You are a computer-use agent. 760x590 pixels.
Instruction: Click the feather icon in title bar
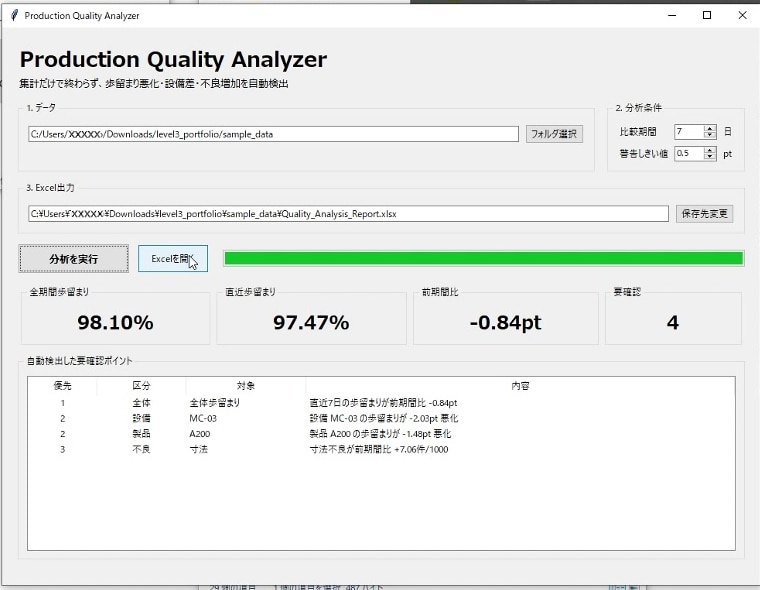pyautogui.click(x=15, y=15)
